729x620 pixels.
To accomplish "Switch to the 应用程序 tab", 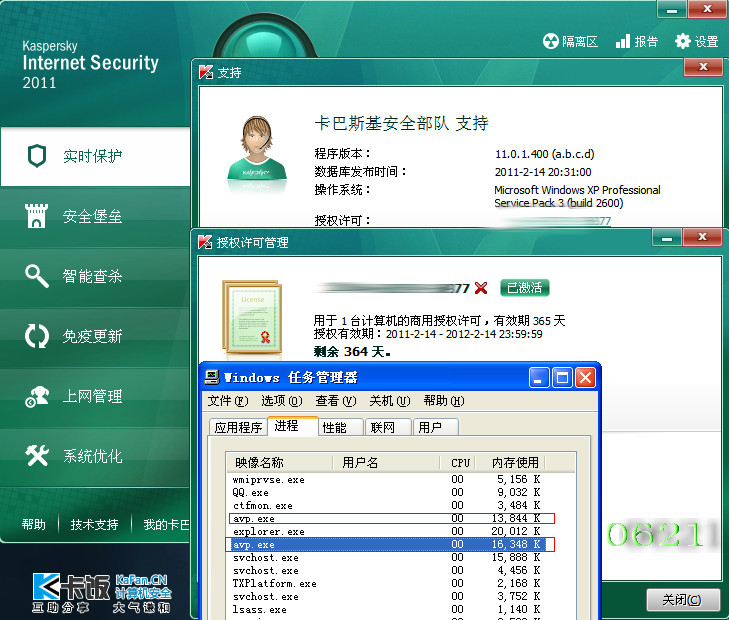I will pos(239,427).
